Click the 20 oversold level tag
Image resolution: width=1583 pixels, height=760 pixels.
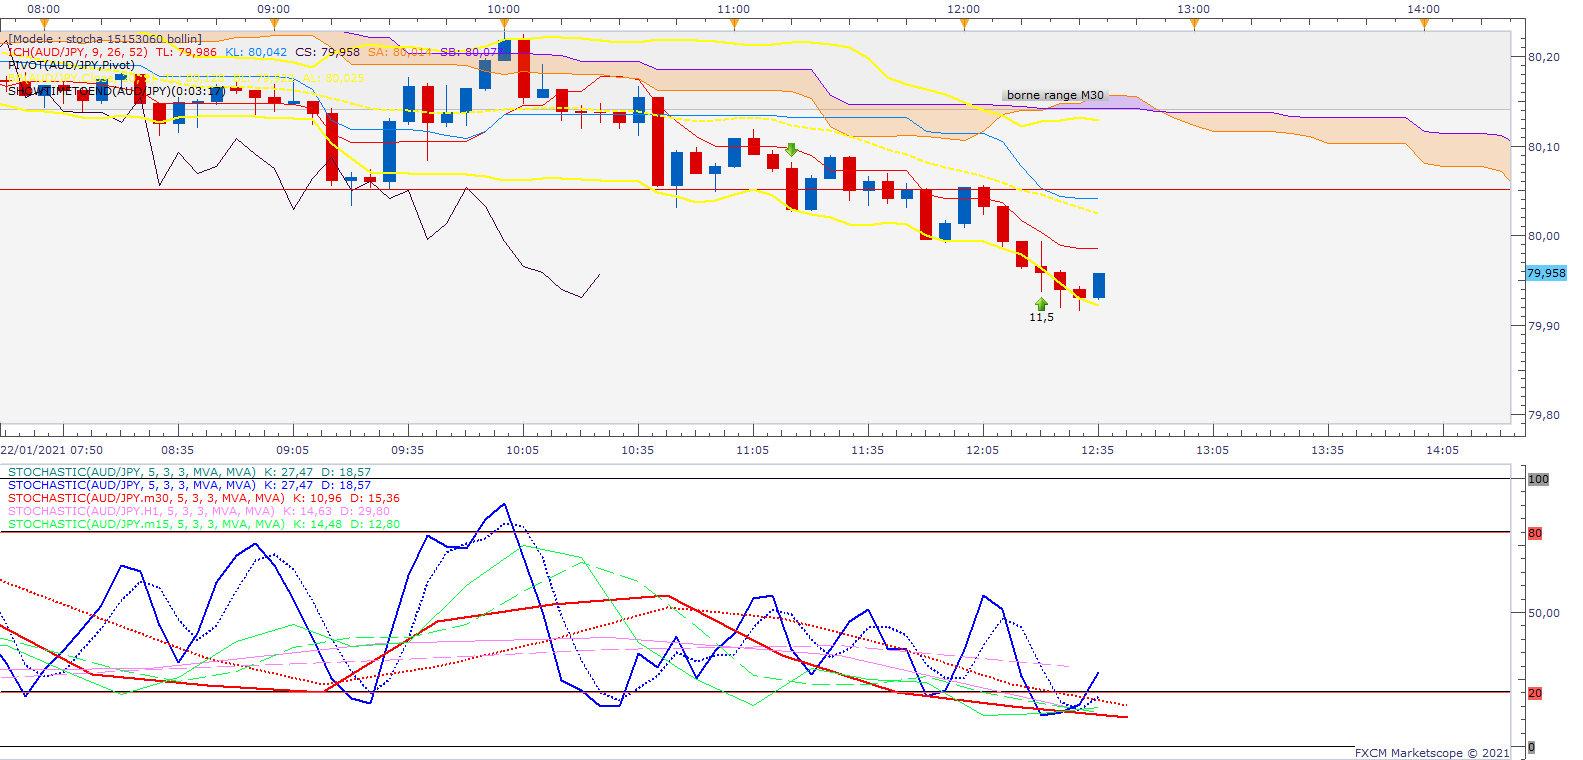pyautogui.click(x=1535, y=693)
